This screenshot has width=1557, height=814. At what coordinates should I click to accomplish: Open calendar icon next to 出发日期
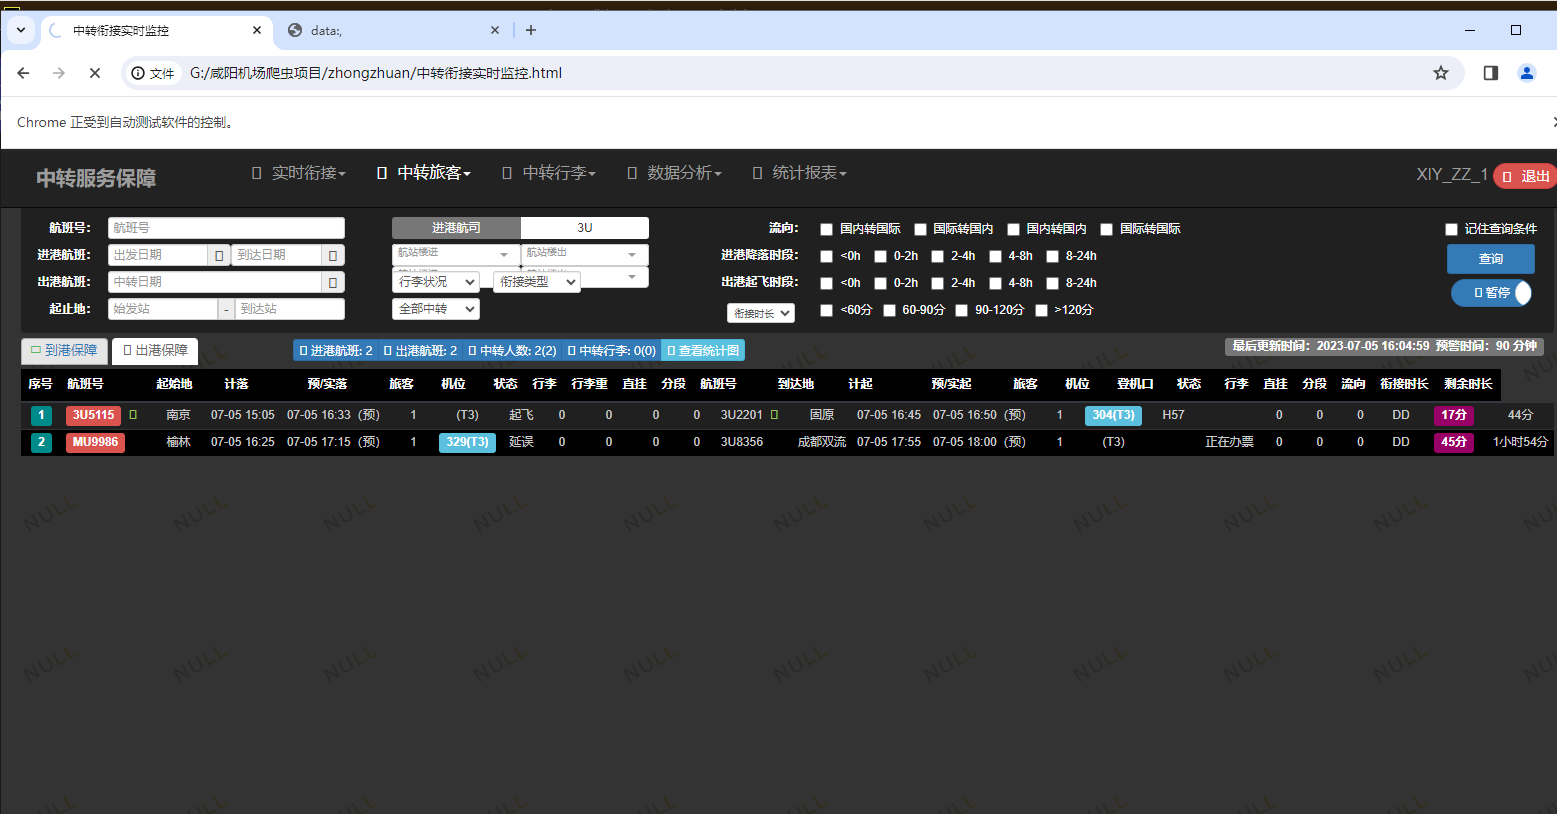click(x=219, y=255)
